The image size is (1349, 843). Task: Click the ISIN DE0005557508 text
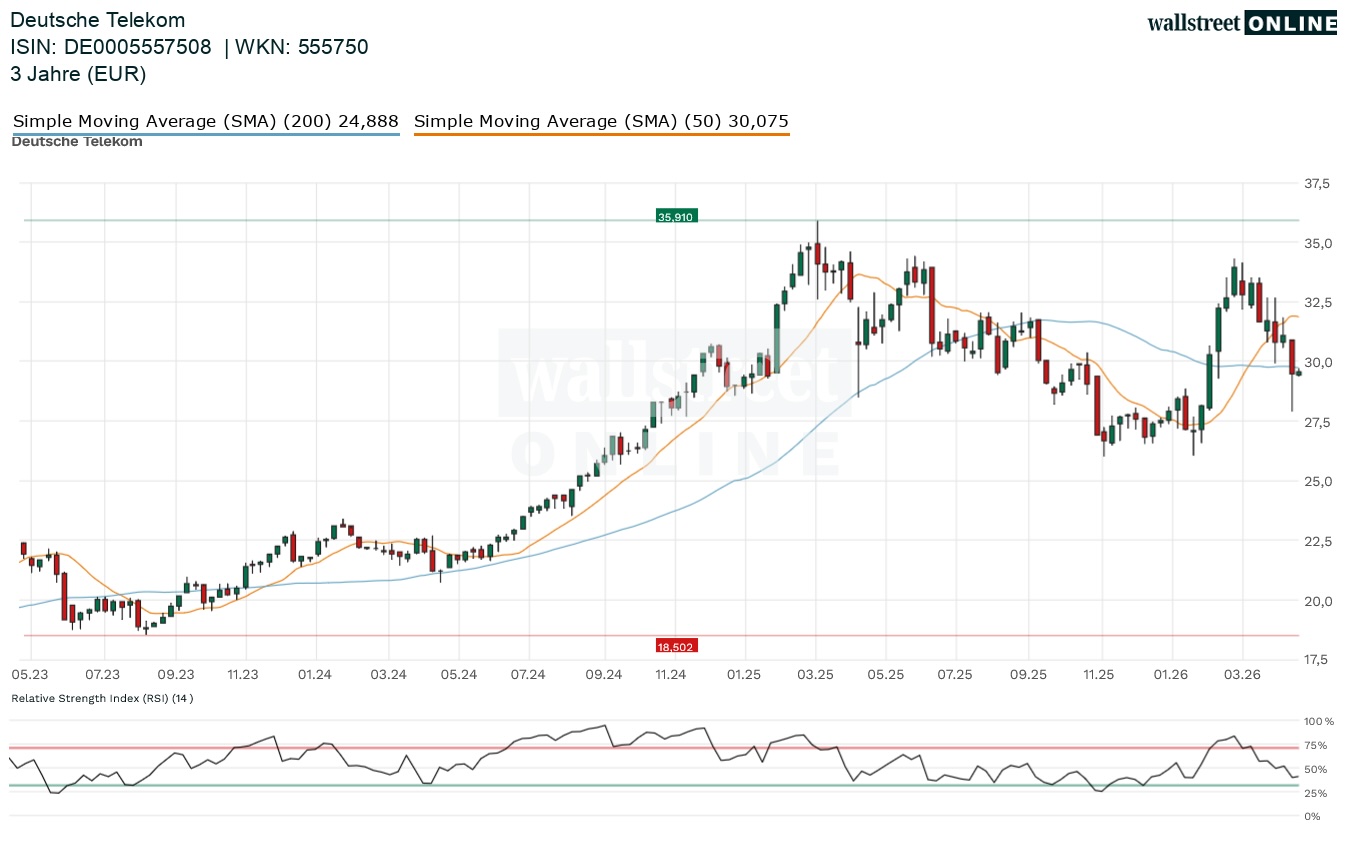tap(111, 47)
